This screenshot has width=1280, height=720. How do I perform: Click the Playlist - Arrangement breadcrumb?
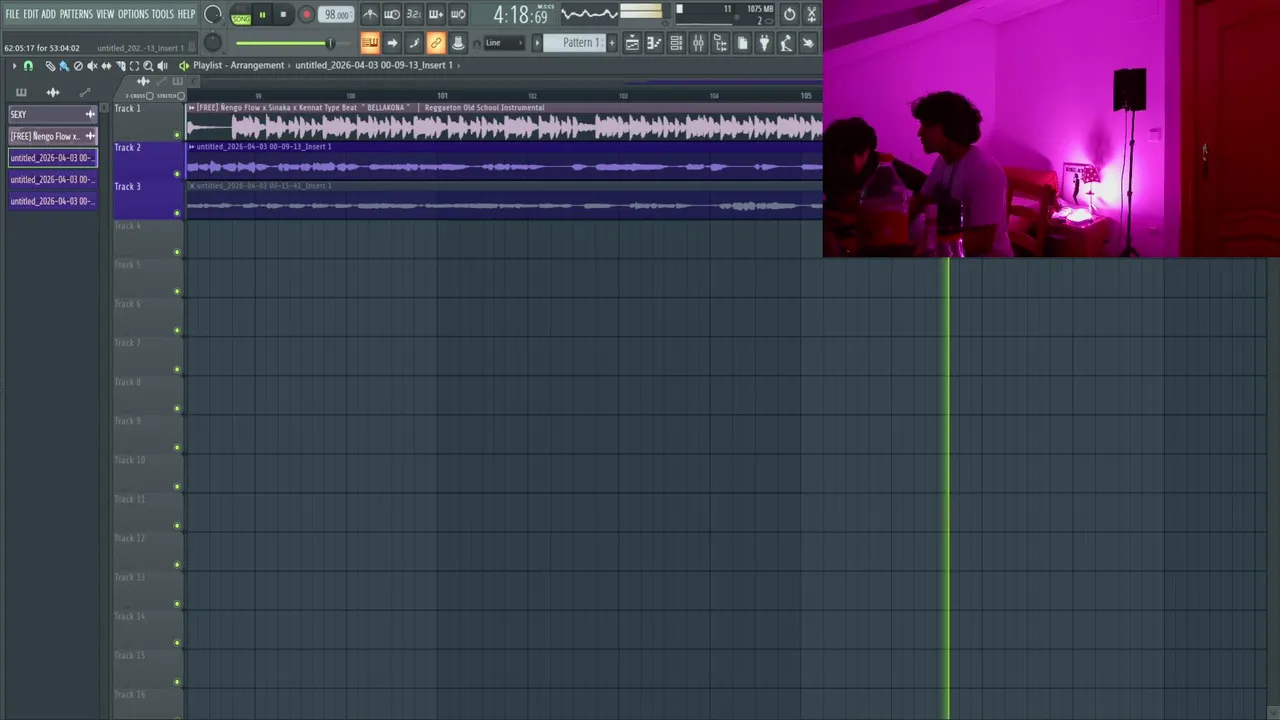click(238, 65)
